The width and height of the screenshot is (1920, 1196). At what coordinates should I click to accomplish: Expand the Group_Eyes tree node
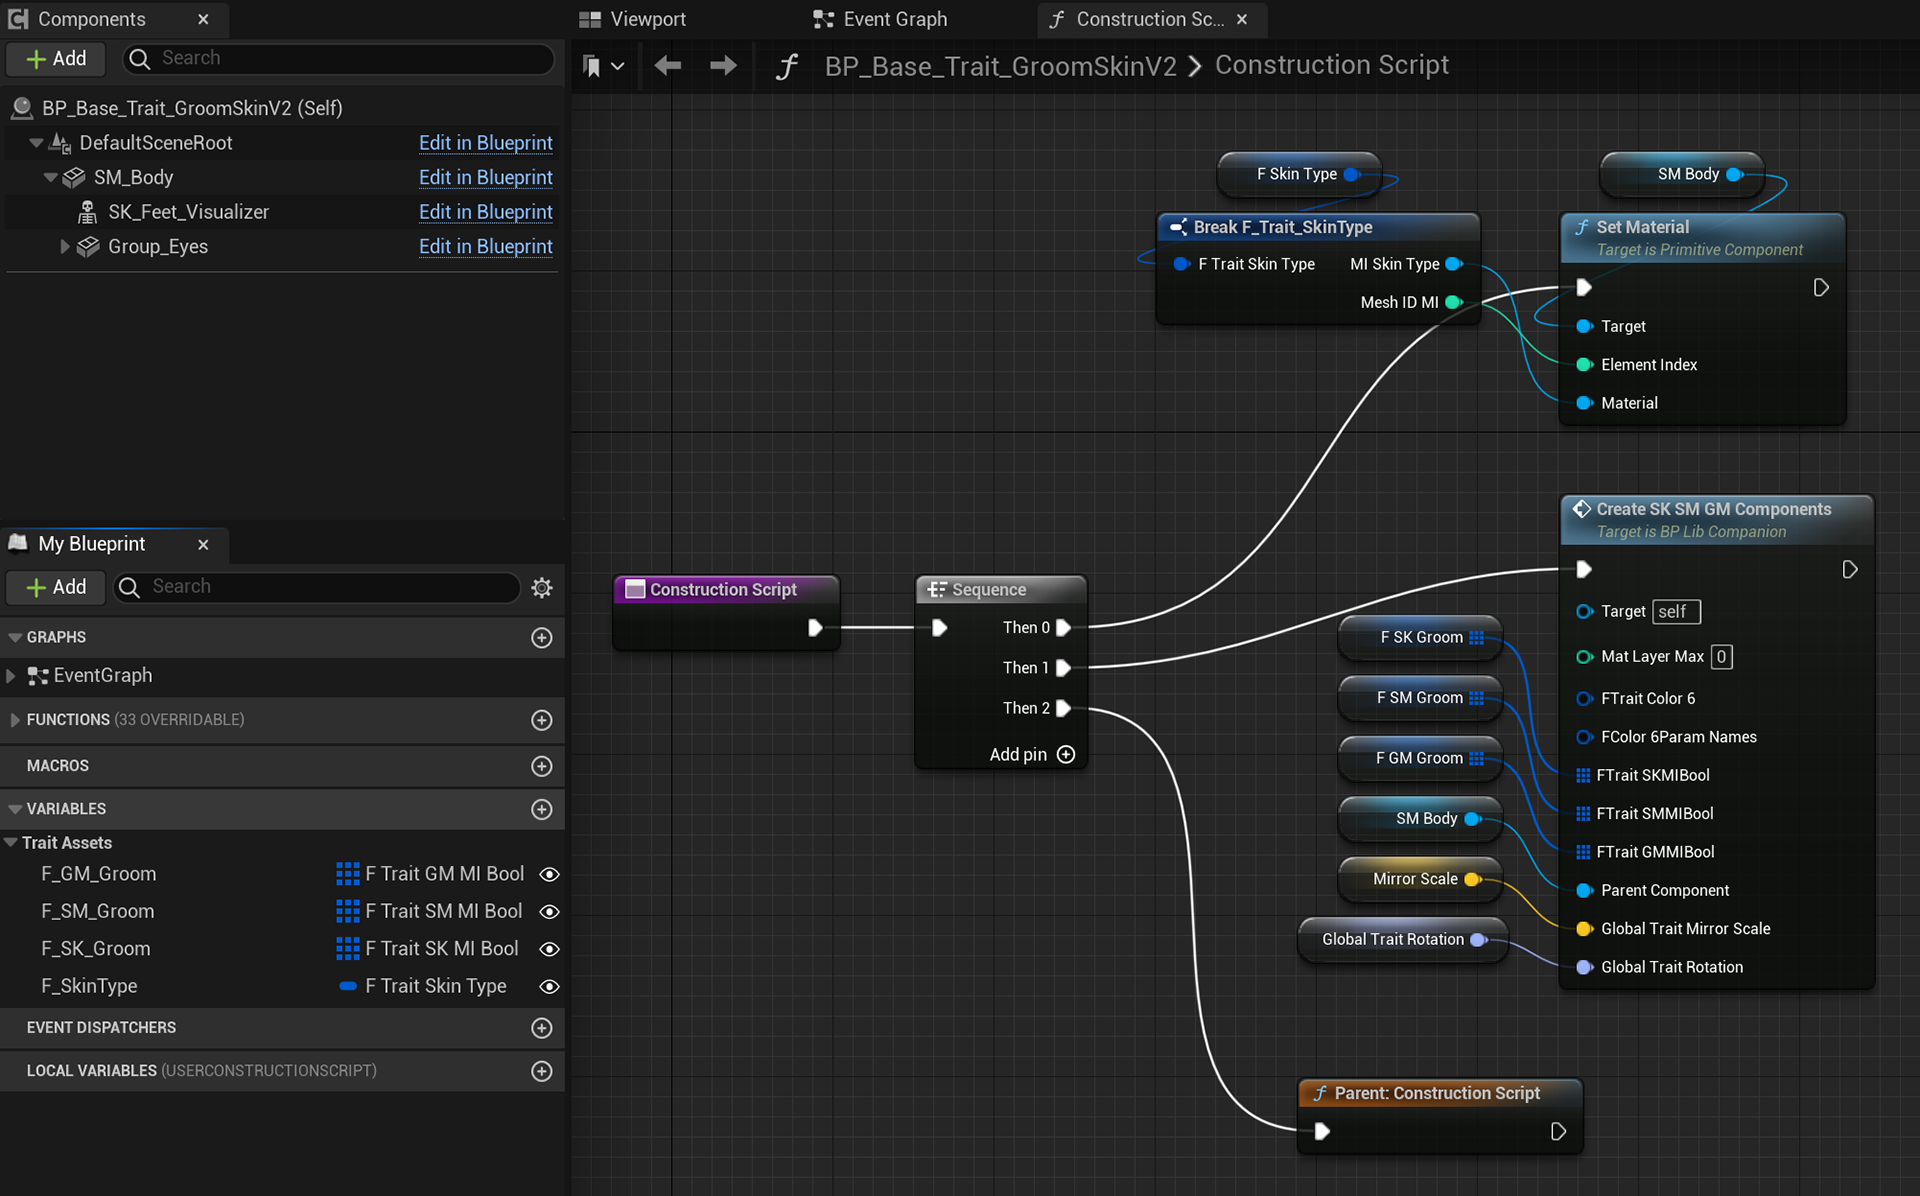coord(65,247)
